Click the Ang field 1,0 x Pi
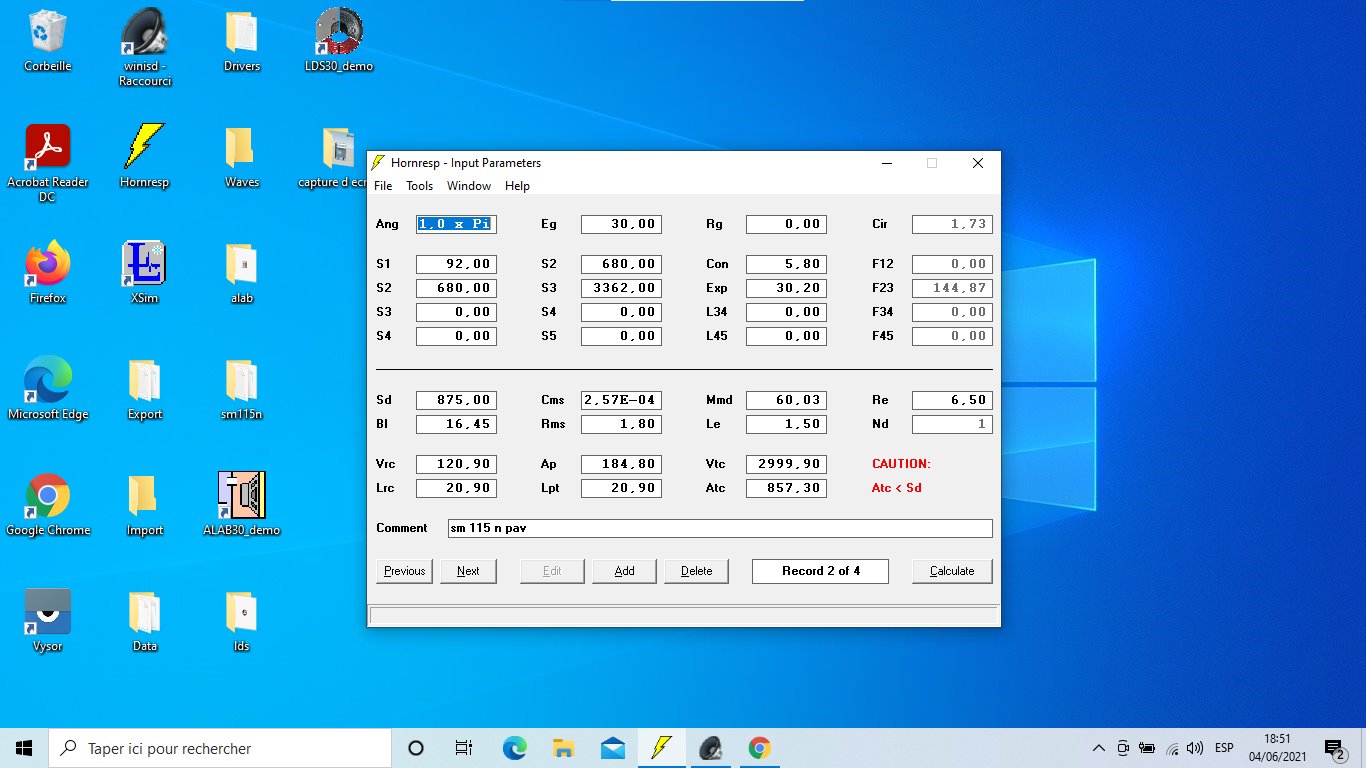Image resolution: width=1366 pixels, height=768 pixels. (456, 224)
